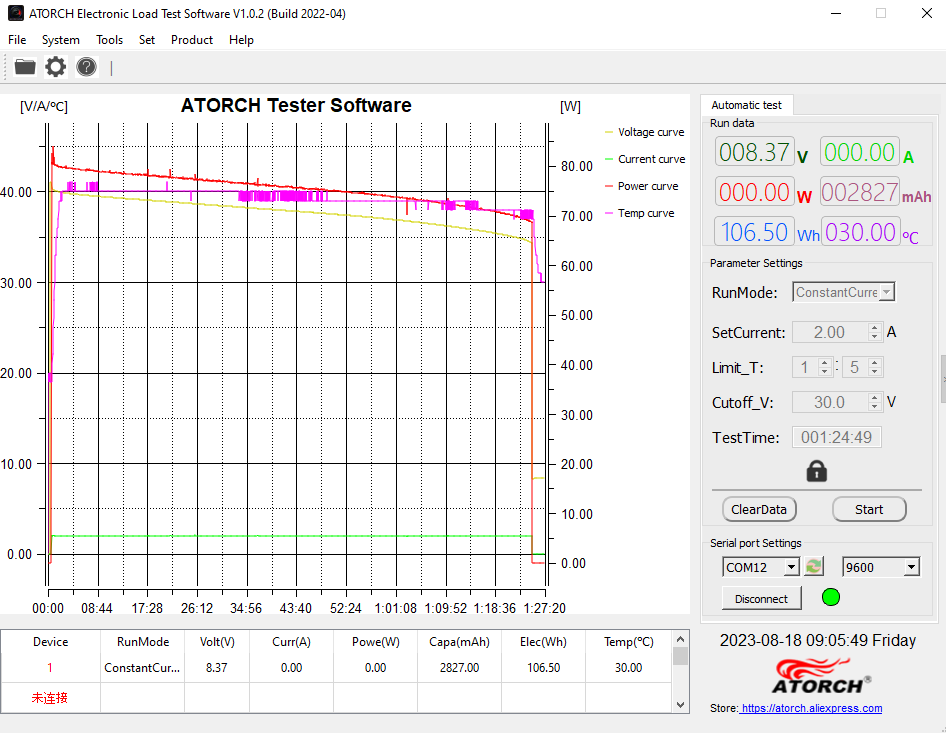Open settings via the gear icon
Image resolution: width=946 pixels, height=733 pixels.
click(56, 67)
